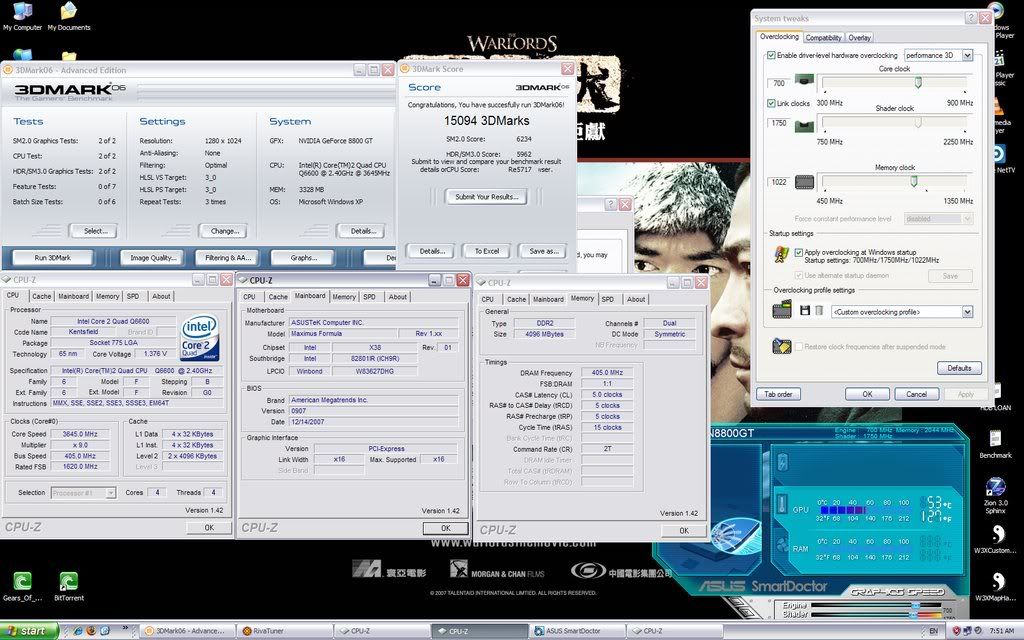Image resolution: width=1024 pixels, height=640 pixels.
Task: Click the delete profile trash can icon
Action: (x=819, y=312)
